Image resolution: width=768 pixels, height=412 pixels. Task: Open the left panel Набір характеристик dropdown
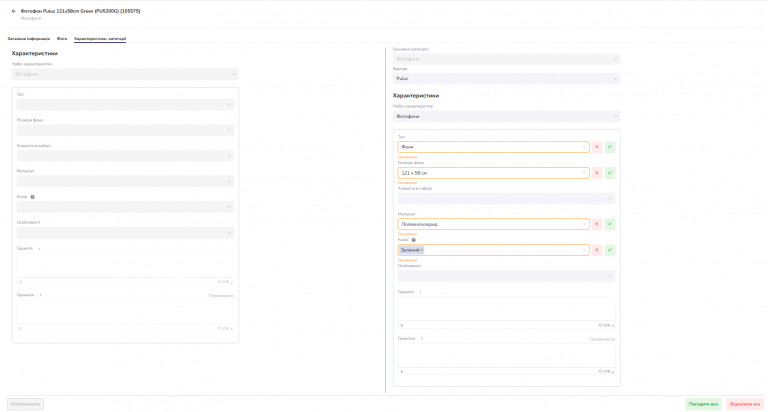pos(125,74)
